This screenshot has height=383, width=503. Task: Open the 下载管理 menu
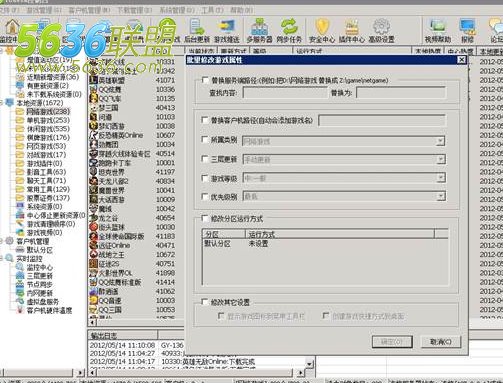click(x=134, y=10)
